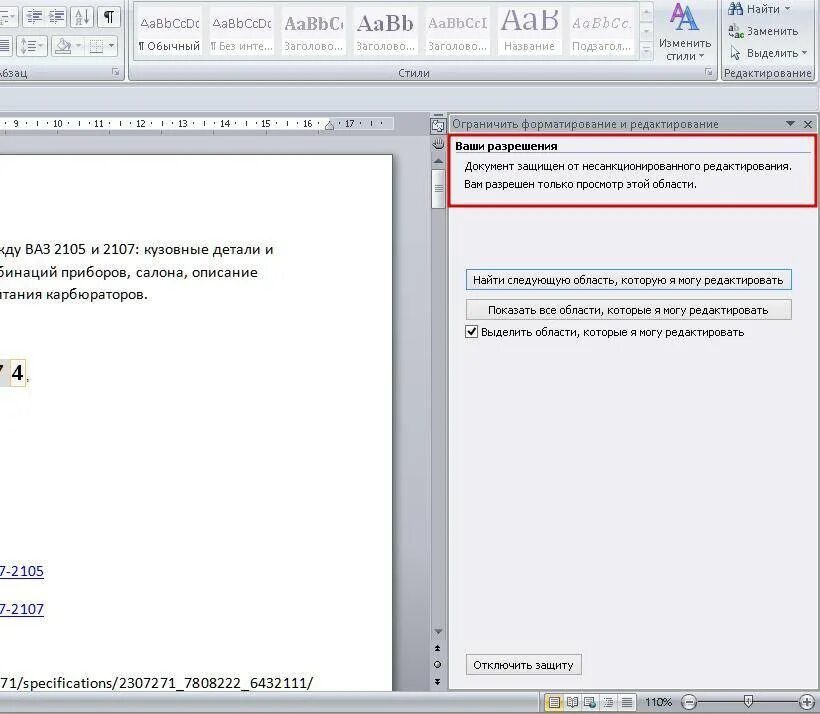Screen dimensions: 820x714
Task: Open the shading color dropdown arrow
Action: click(x=78, y=46)
